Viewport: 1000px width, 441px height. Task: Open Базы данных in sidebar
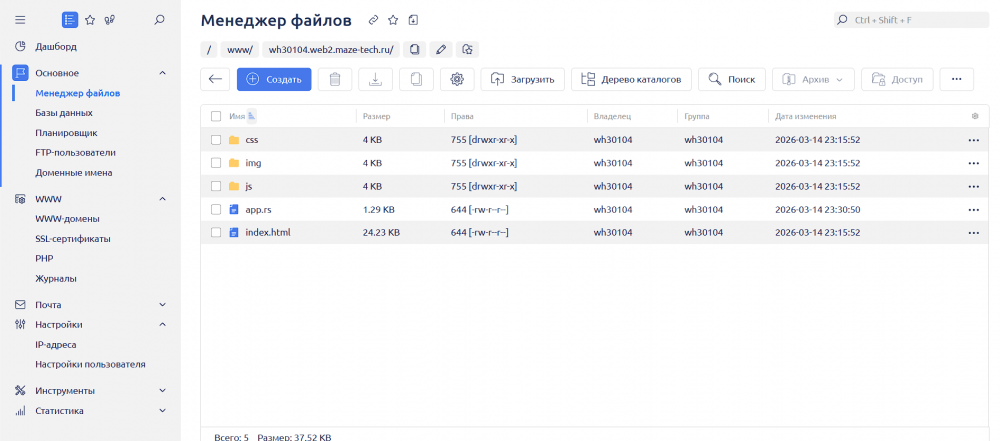pyautogui.click(x=64, y=113)
